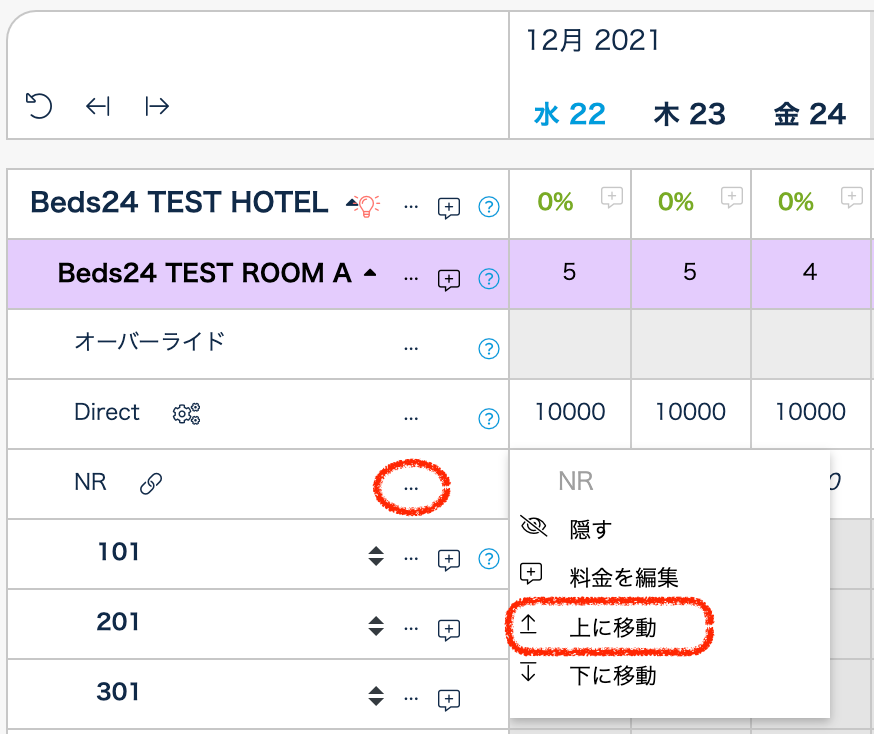Image resolution: width=874 pixels, height=734 pixels.
Task: Jump forward with the right arrow icon
Action: tap(157, 106)
